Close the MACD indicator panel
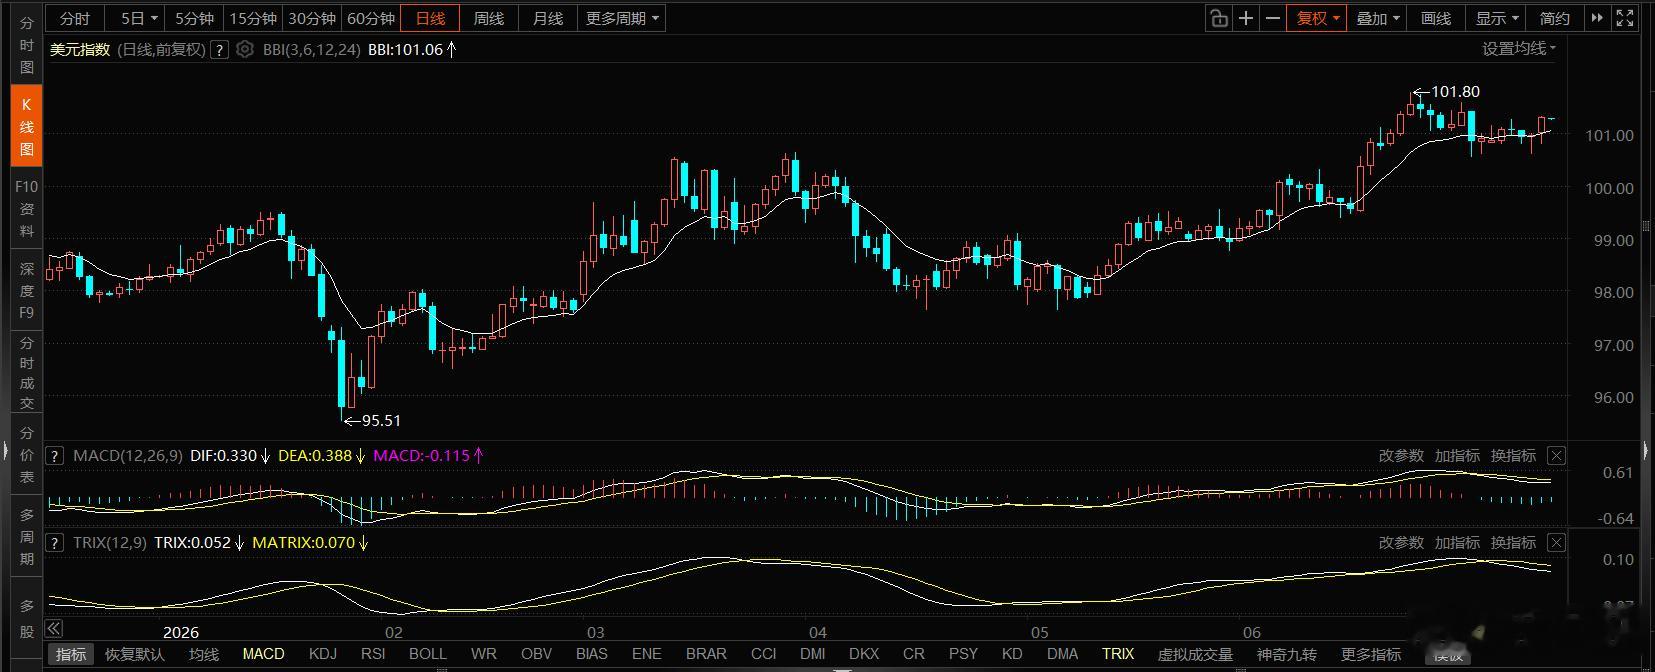Screen dimensions: 1655x672 point(1557,455)
